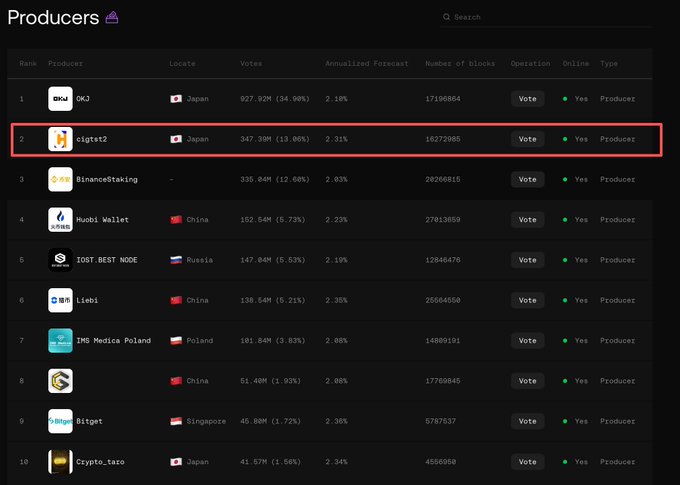
Task: Click the Singapore flag in Bitget row
Action: [176, 421]
